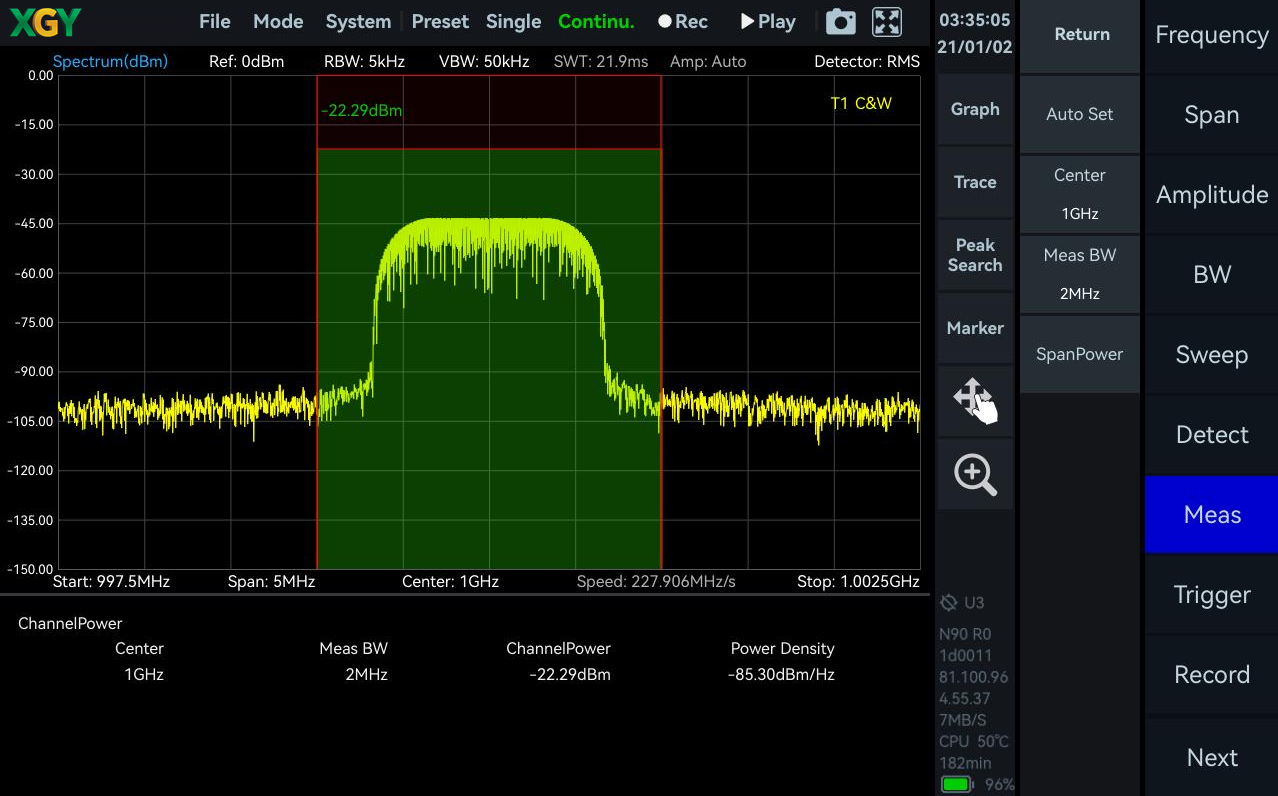Expand the Marker options

tap(975, 328)
